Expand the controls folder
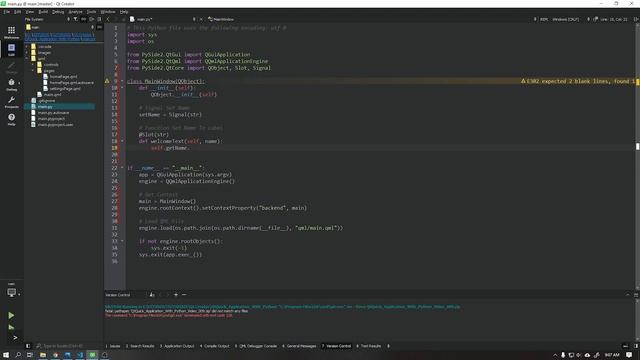The height and width of the screenshot is (360, 640). click(x=33, y=64)
